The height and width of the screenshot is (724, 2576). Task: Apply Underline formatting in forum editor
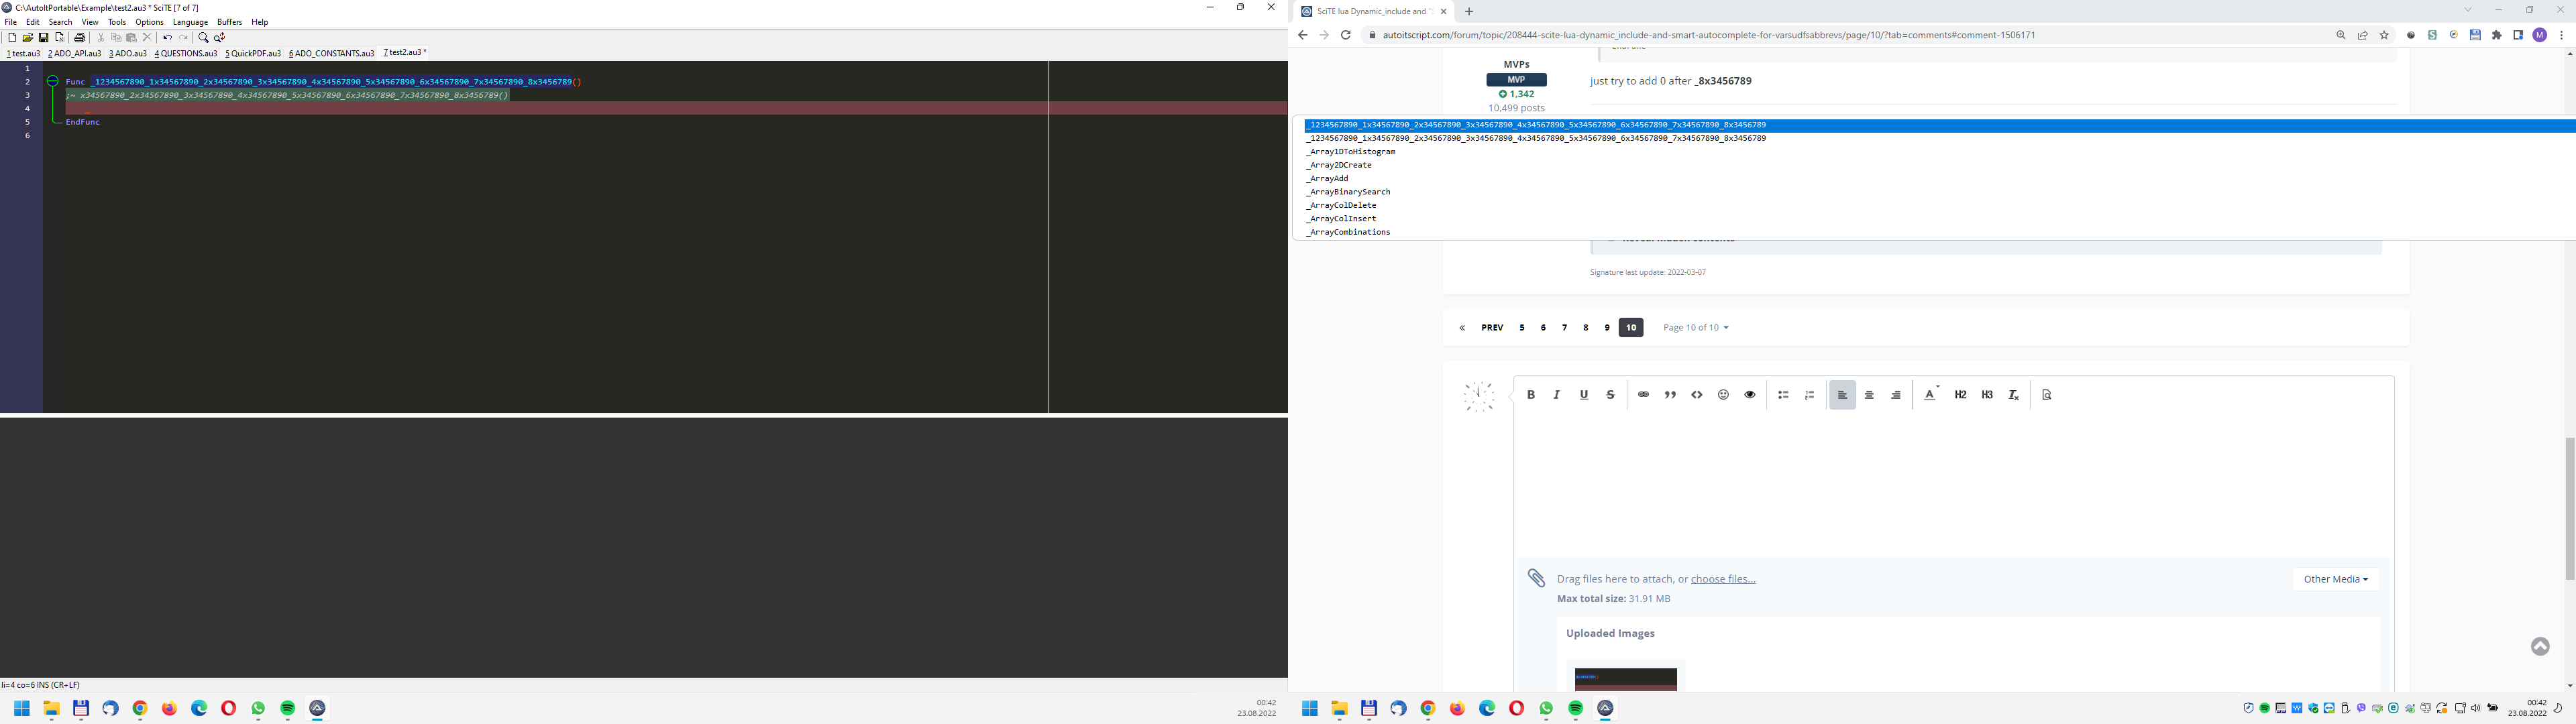click(x=1584, y=395)
